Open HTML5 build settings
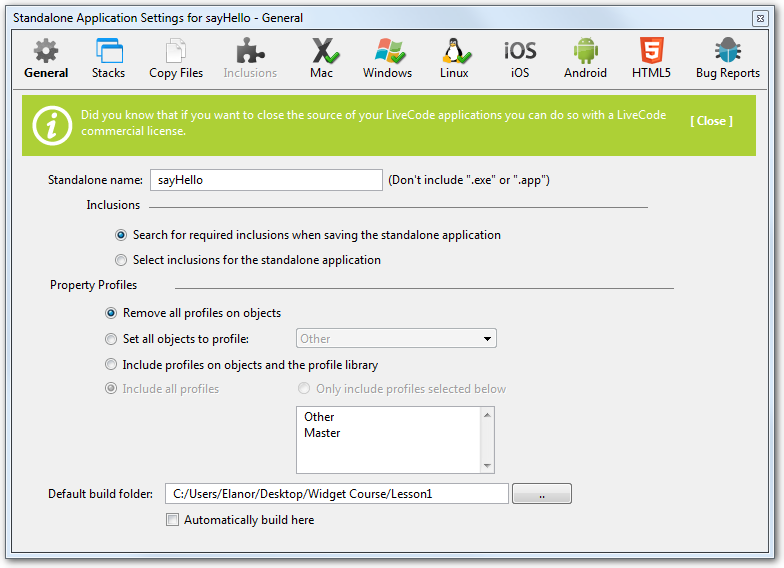The image size is (784, 568). (651, 58)
